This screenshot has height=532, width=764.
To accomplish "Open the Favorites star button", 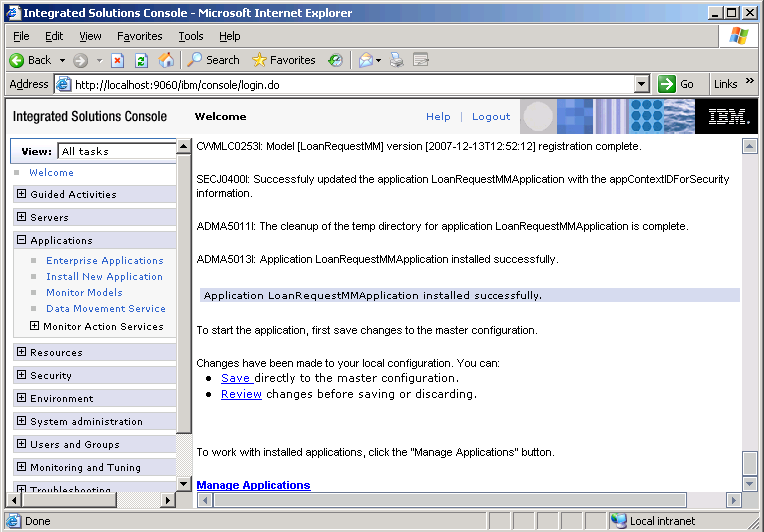I will pos(284,60).
